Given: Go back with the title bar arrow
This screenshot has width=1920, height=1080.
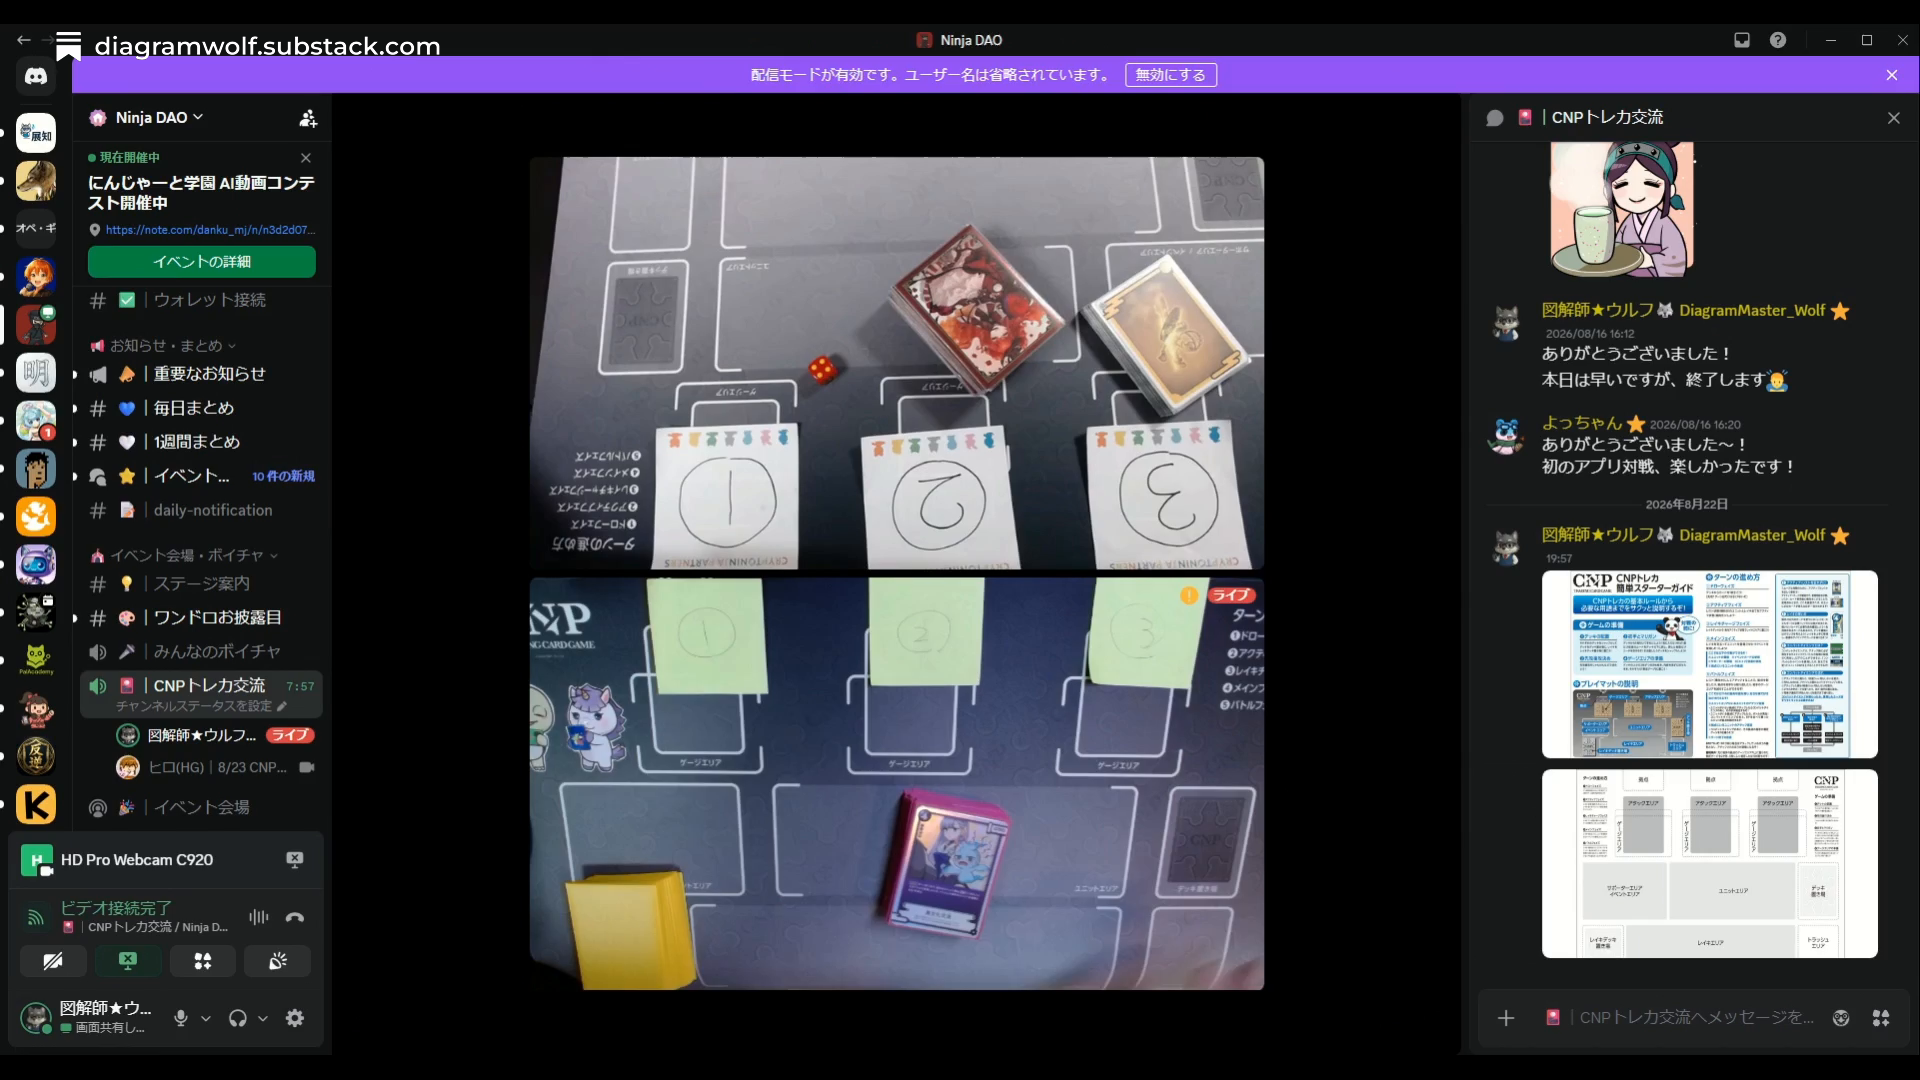Looking at the screenshot, I should (x=23, y=40).
